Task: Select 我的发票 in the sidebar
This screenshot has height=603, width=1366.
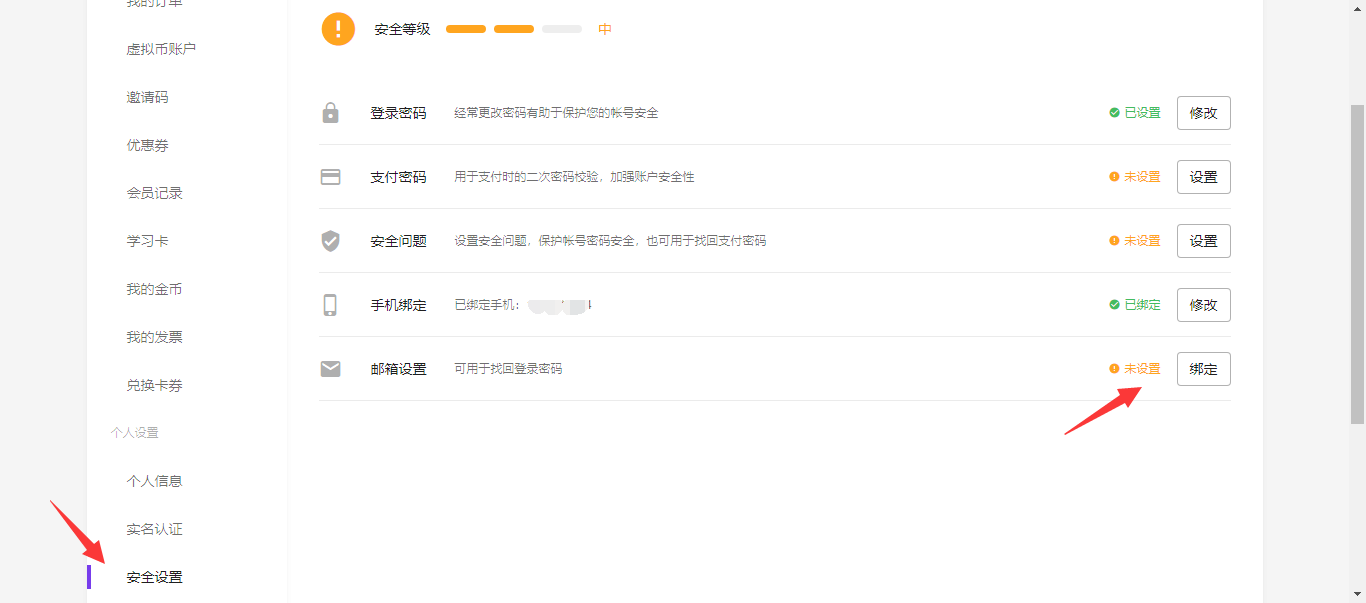Action: tap(154, 337)
